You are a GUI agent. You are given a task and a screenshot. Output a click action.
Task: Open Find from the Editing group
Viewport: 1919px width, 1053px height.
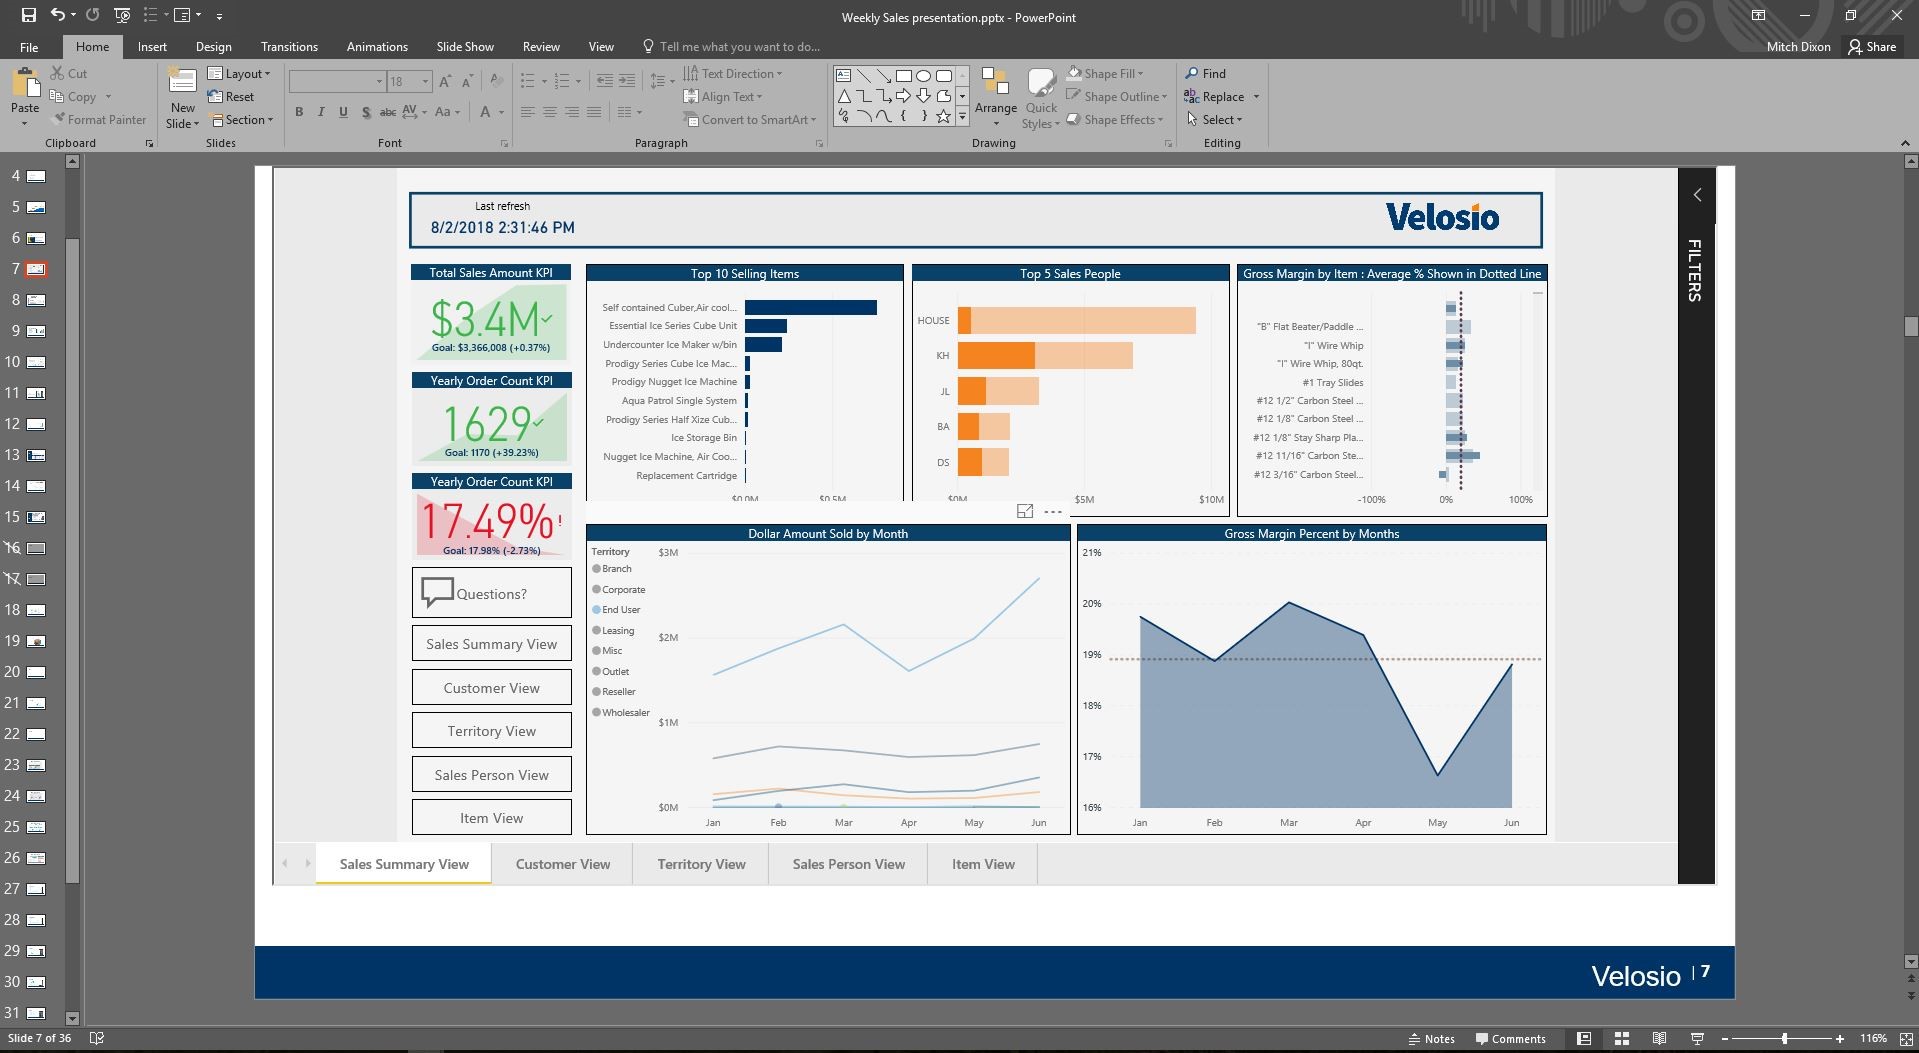point(1210,73)
